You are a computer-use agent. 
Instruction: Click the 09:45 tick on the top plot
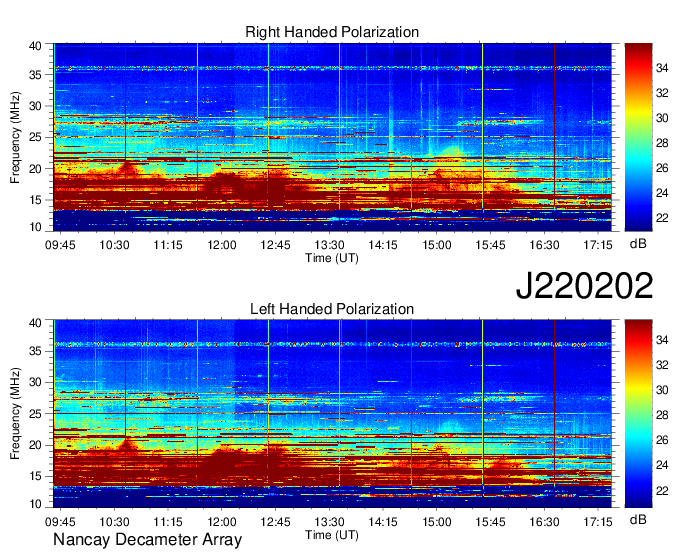(x=60, y=245)
